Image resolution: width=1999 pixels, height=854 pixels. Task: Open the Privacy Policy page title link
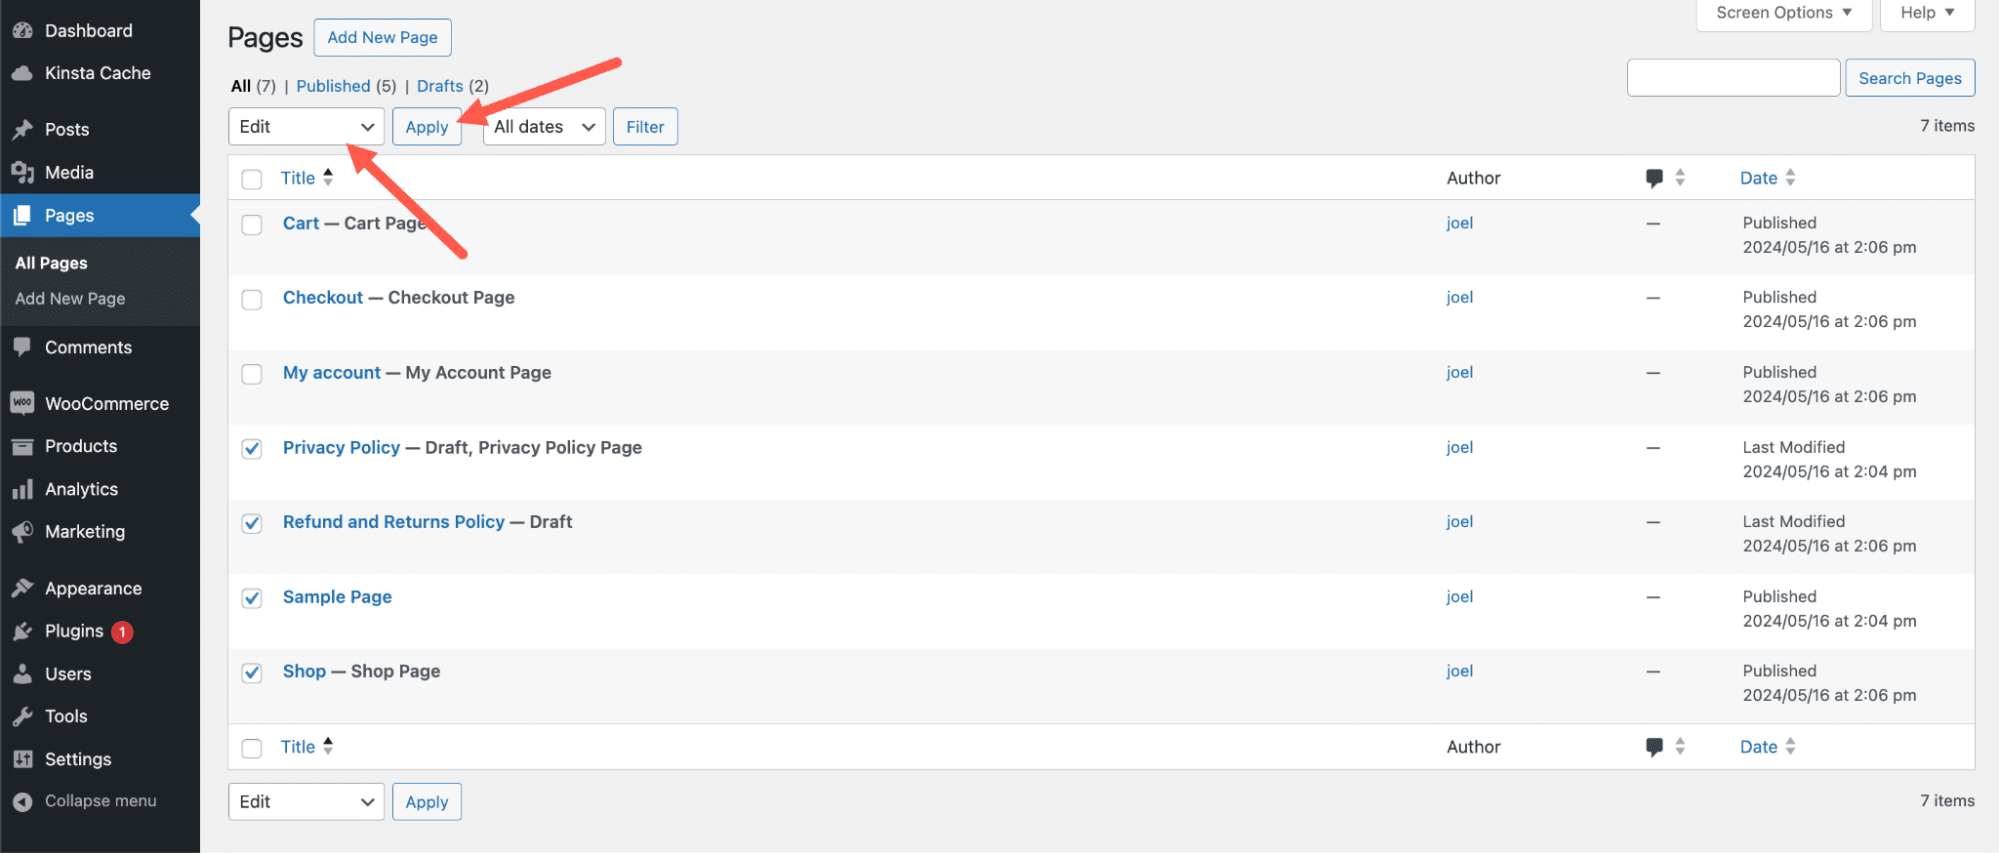tap(341, 447)
